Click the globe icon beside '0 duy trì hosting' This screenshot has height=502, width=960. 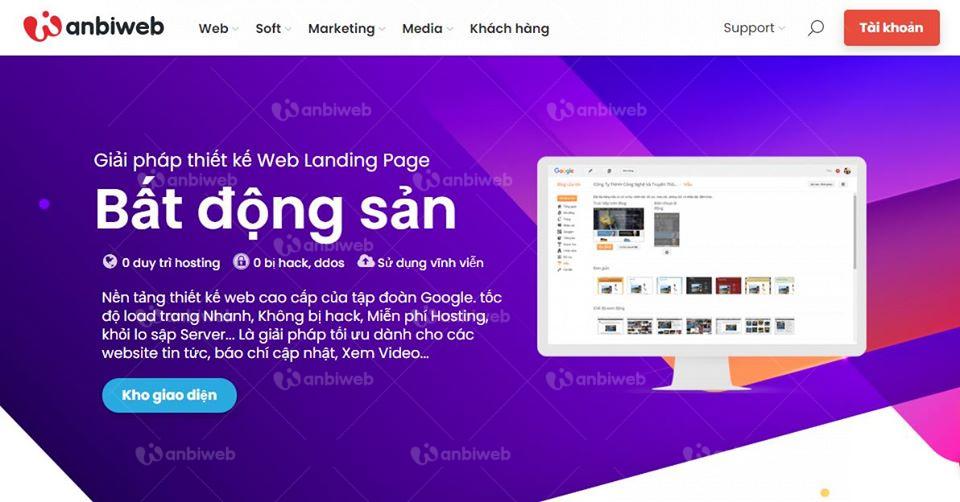110,262
